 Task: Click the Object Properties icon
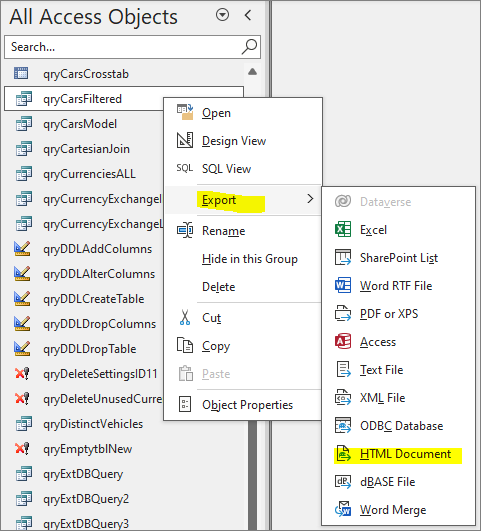(185, 404)
